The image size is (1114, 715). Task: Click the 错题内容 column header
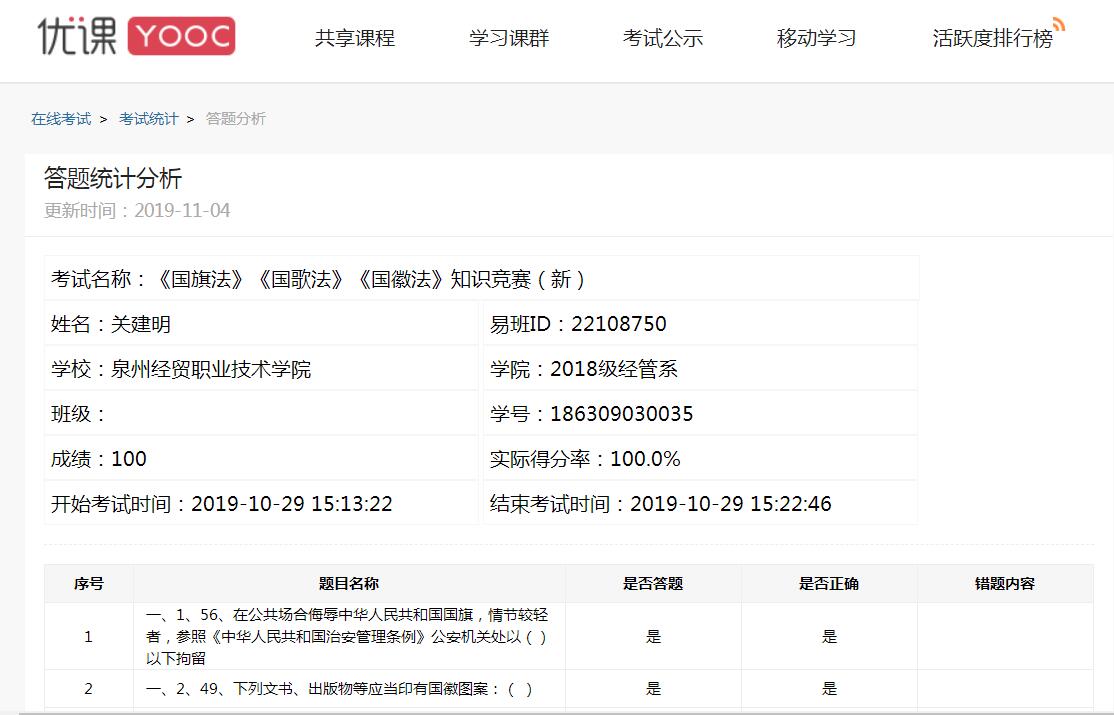pos(1005,584)
